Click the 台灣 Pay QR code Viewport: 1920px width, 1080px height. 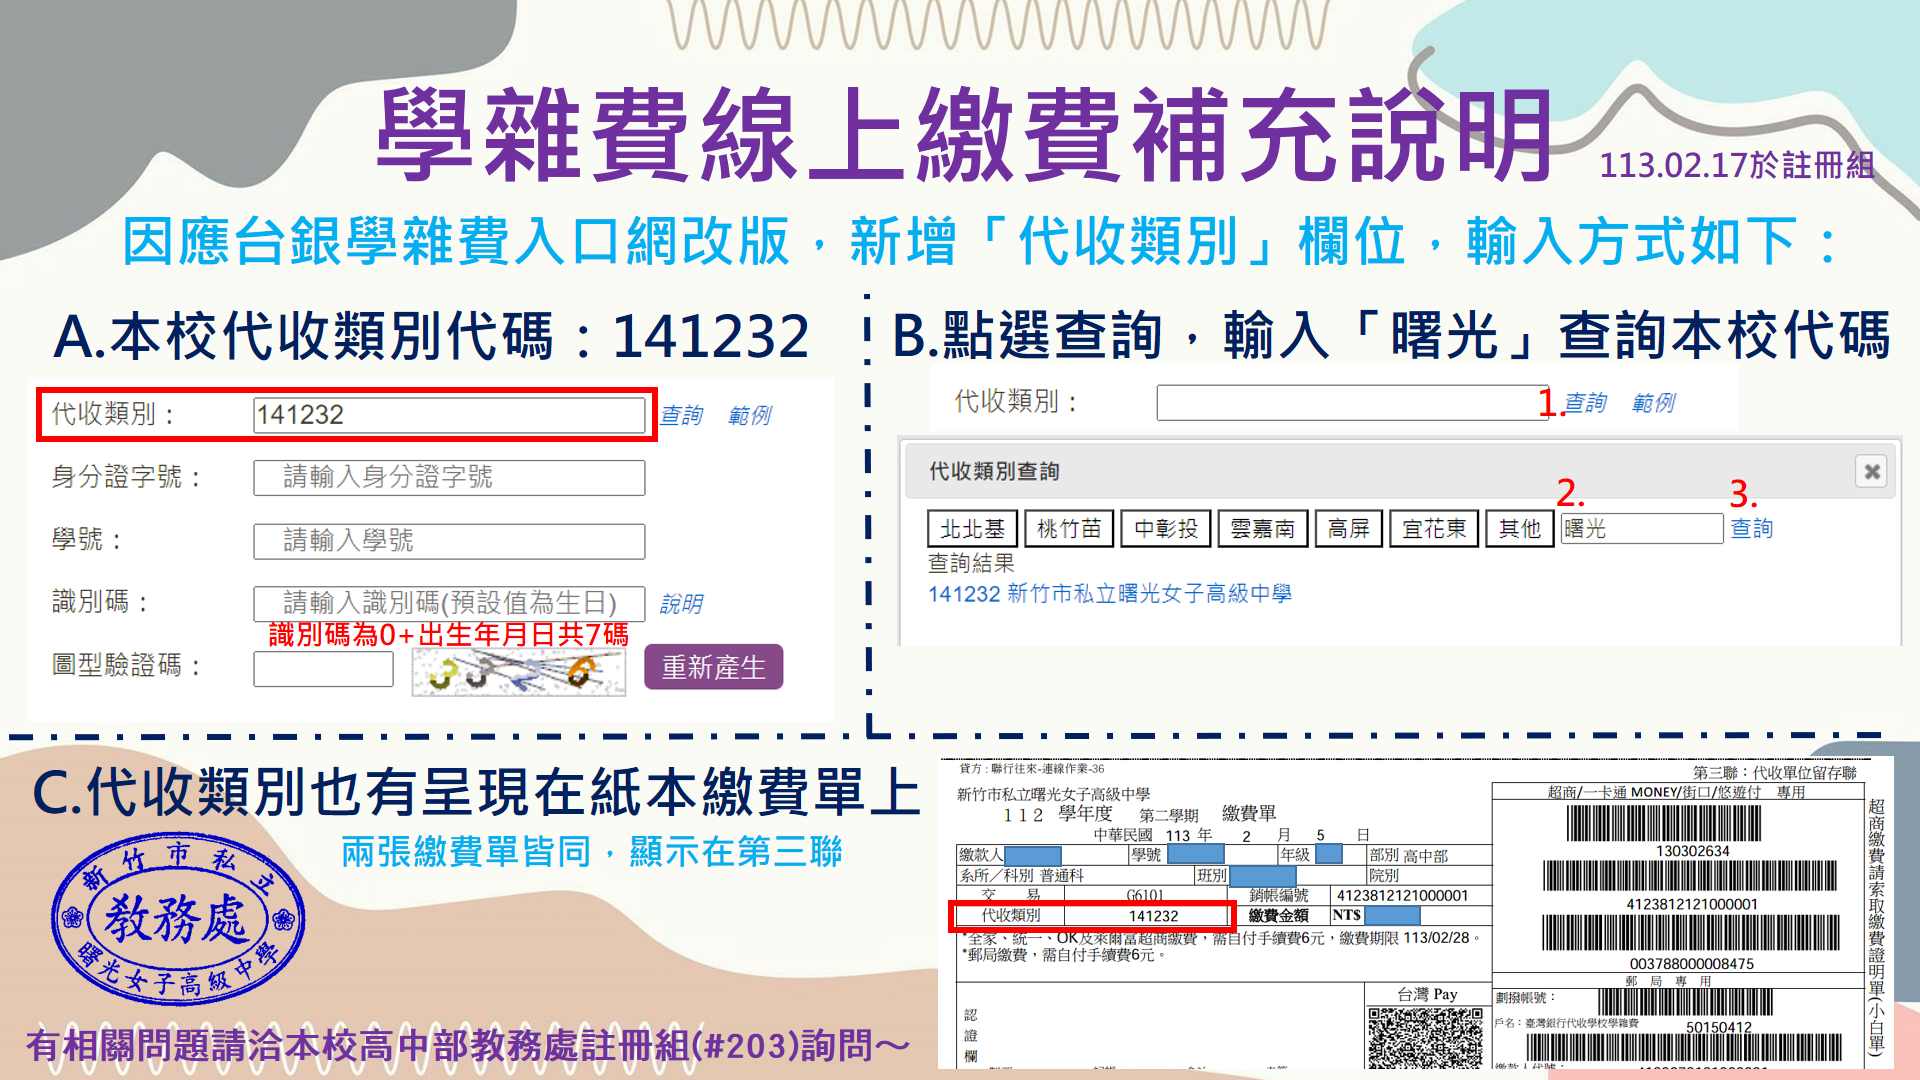[x=1425, y=1038]
